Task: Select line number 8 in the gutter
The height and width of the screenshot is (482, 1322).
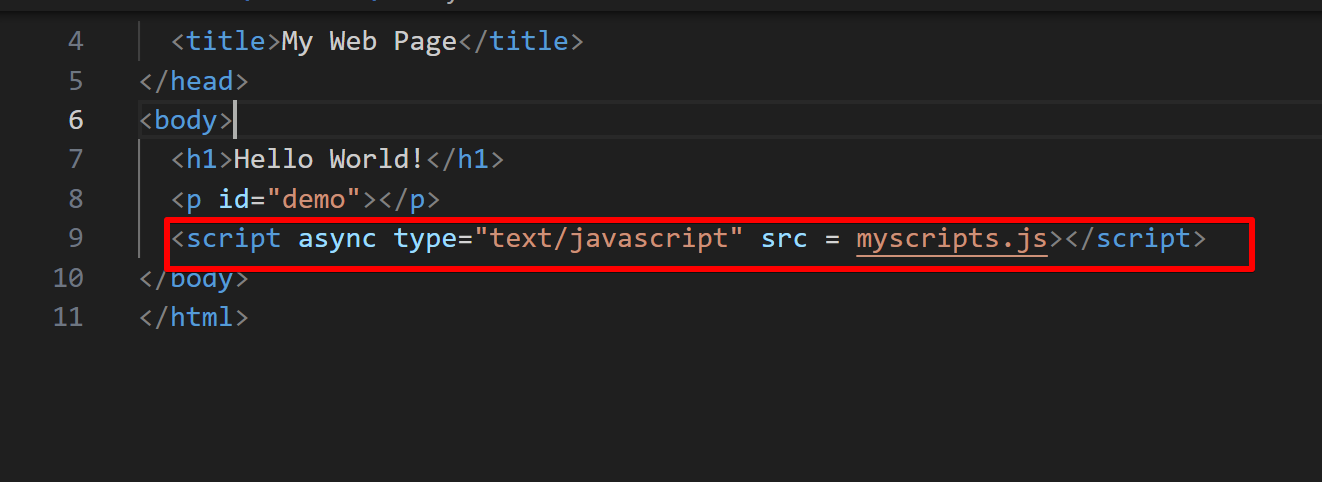Action: click(76, 199)
